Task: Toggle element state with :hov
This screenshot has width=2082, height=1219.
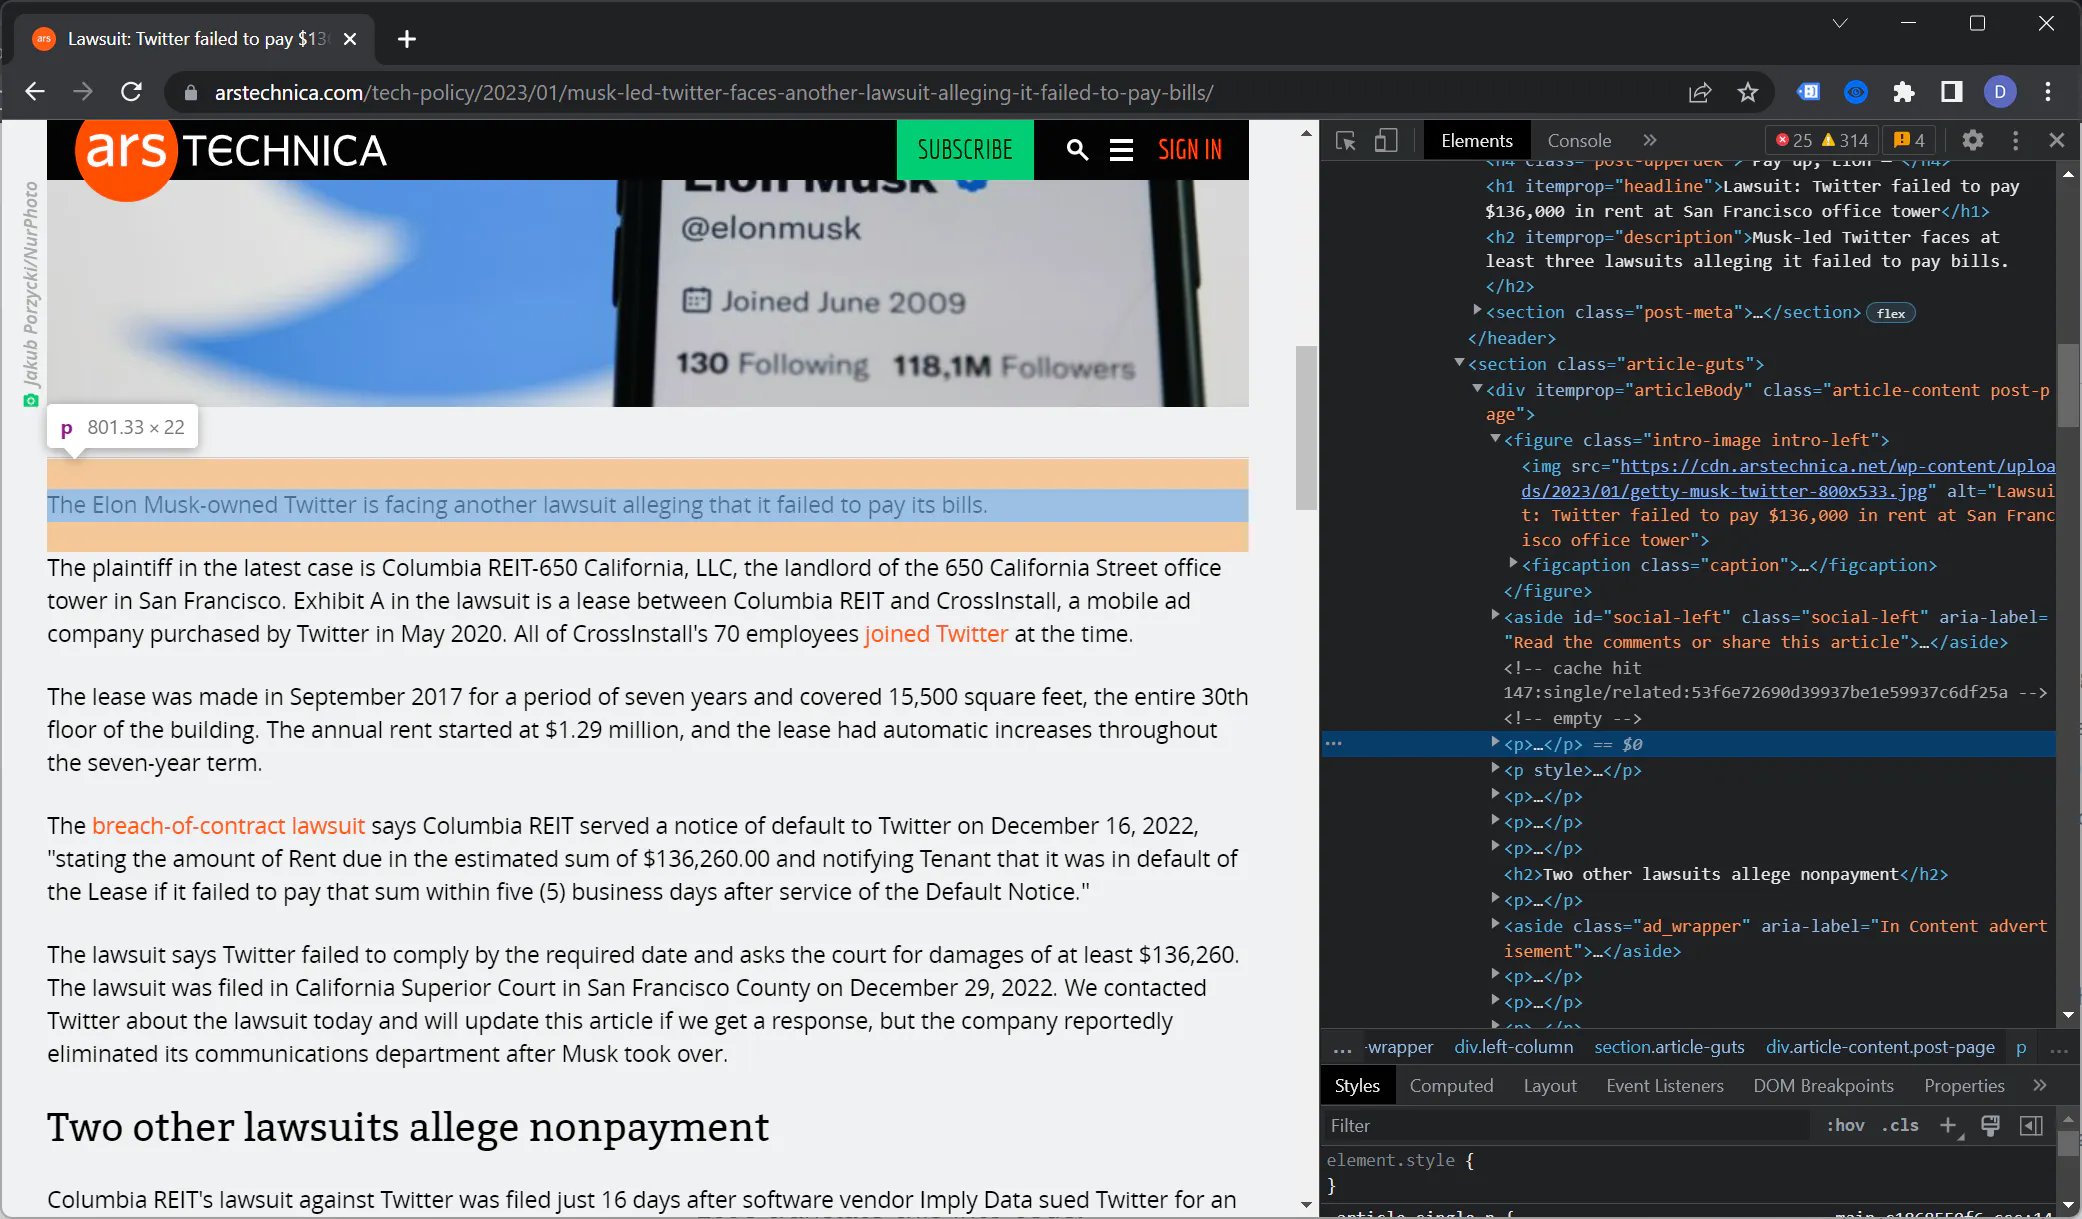Action: pos(1845,1125)
